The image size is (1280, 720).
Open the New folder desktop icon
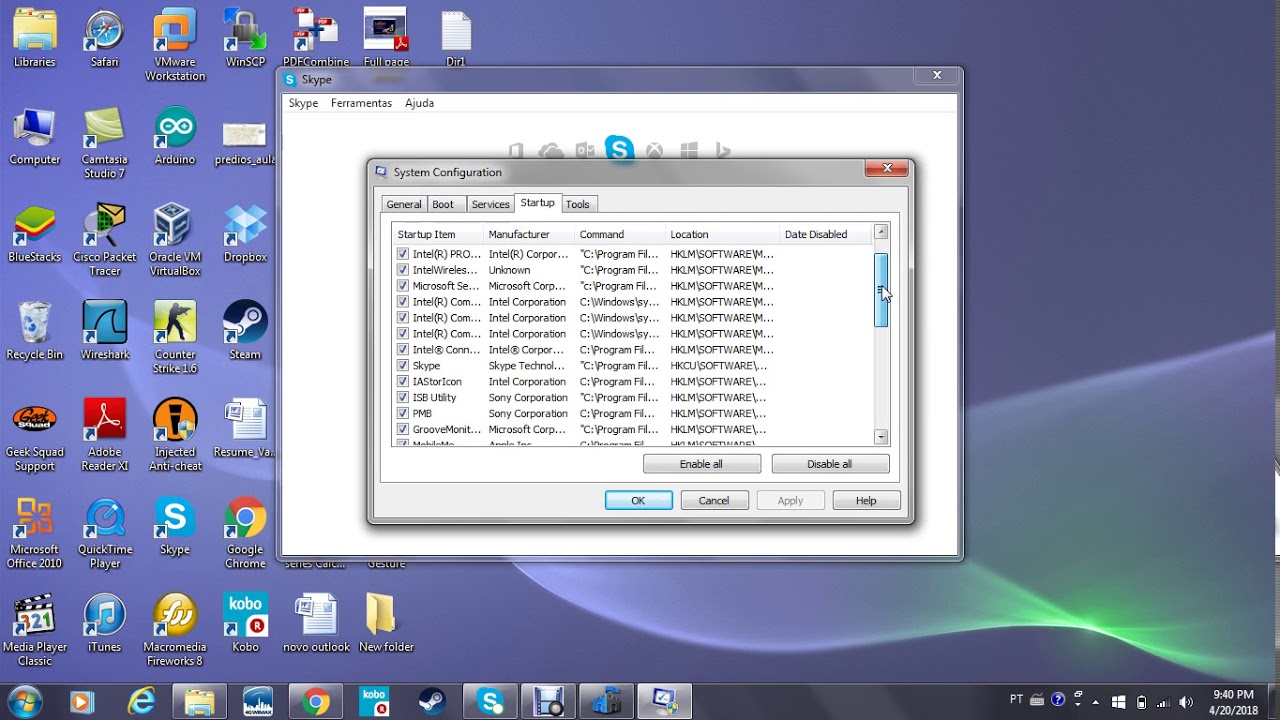coord(386,624)
